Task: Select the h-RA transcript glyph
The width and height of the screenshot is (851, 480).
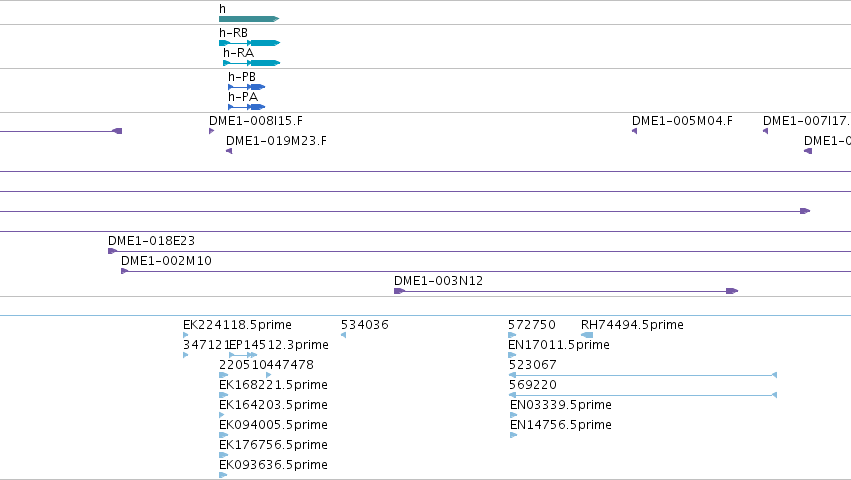Action: [x=251, y=63]
